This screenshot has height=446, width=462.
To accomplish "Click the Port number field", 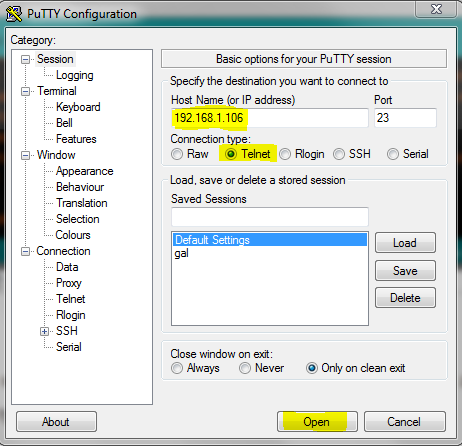I will pyautogui.click(x=405, y=118).
